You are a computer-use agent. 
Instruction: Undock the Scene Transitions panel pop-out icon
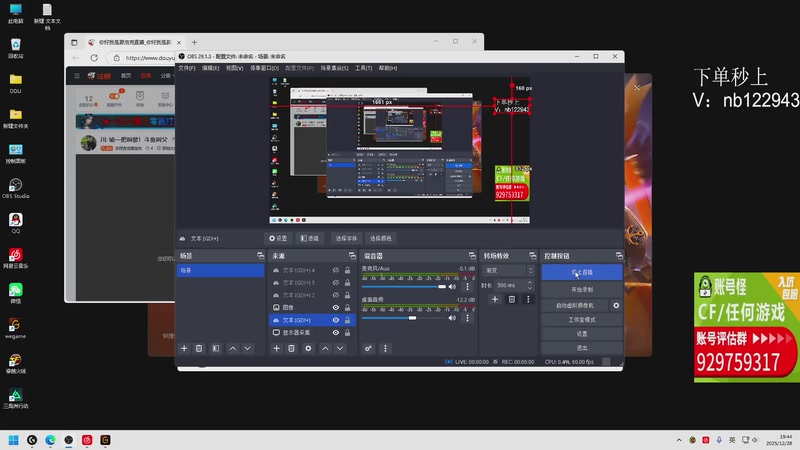click(533, 256)
